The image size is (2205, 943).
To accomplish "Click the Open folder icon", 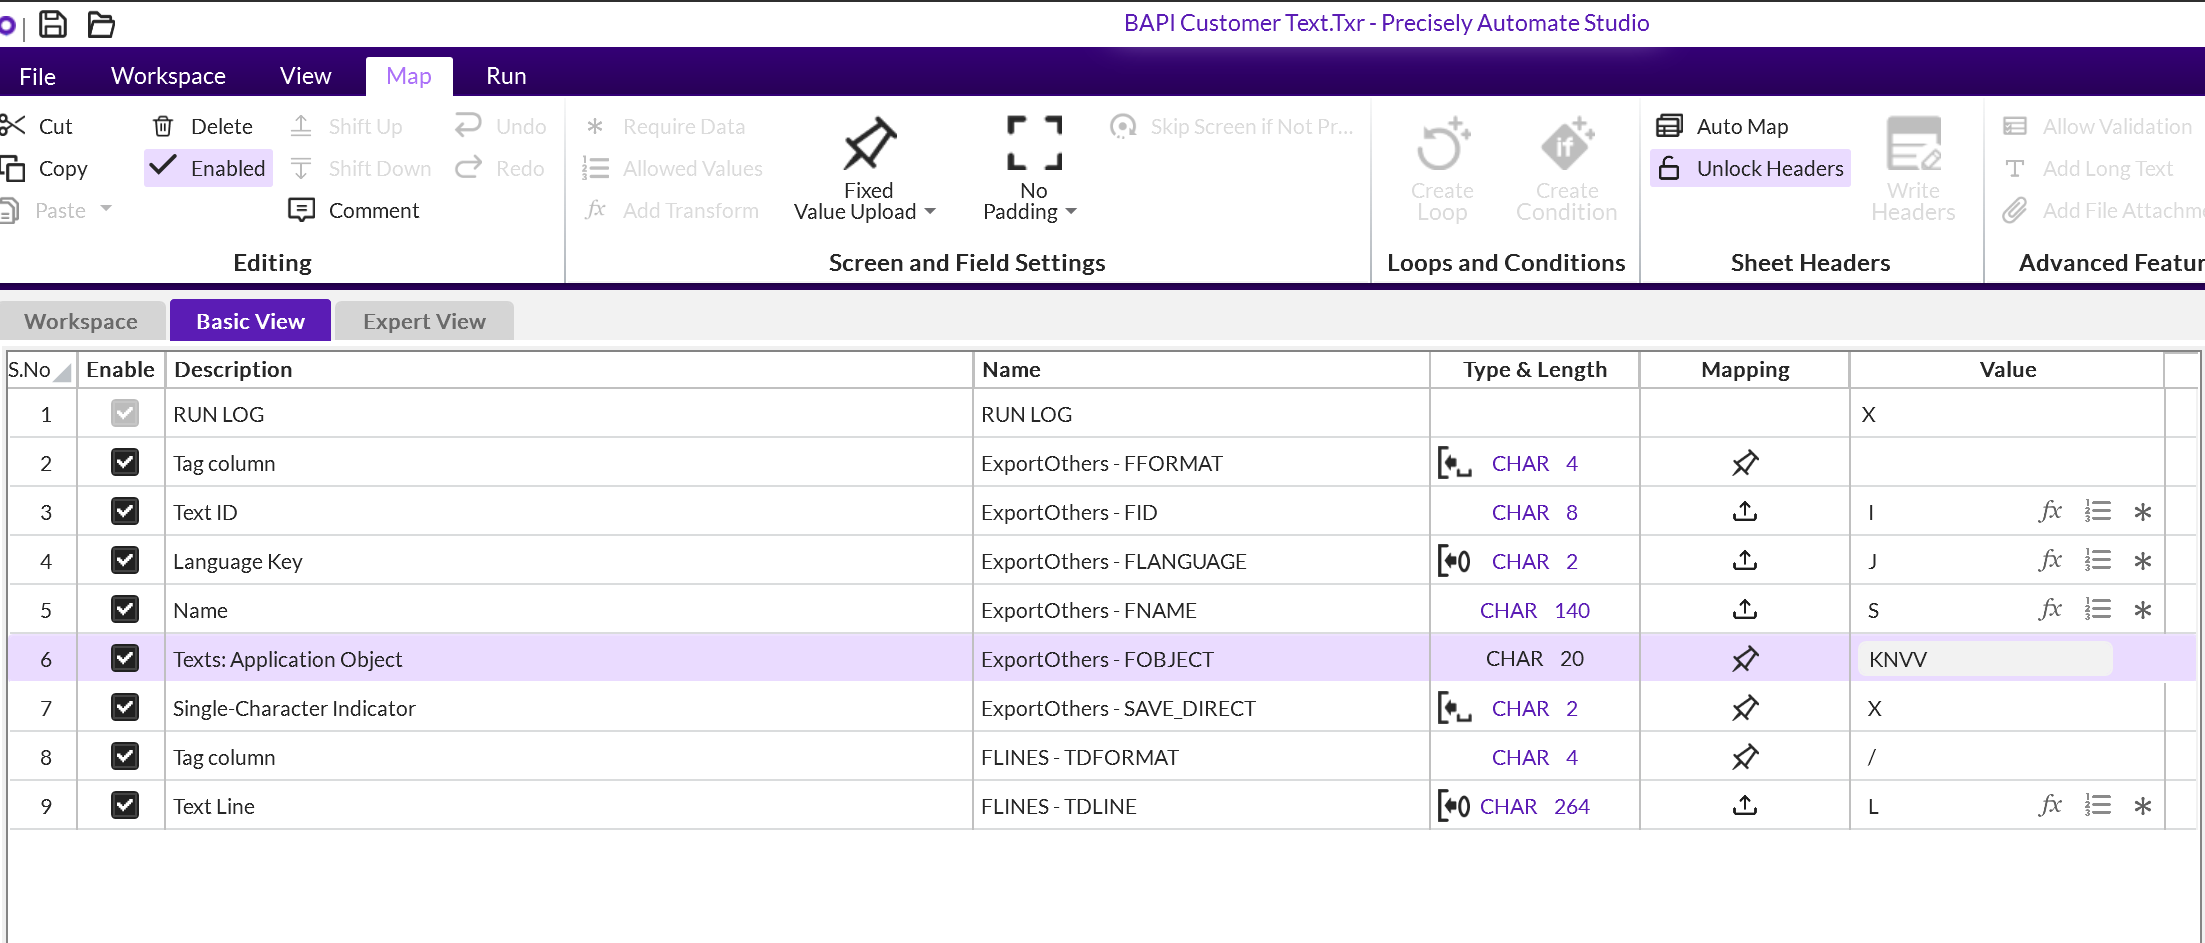I will pos(101,24).
